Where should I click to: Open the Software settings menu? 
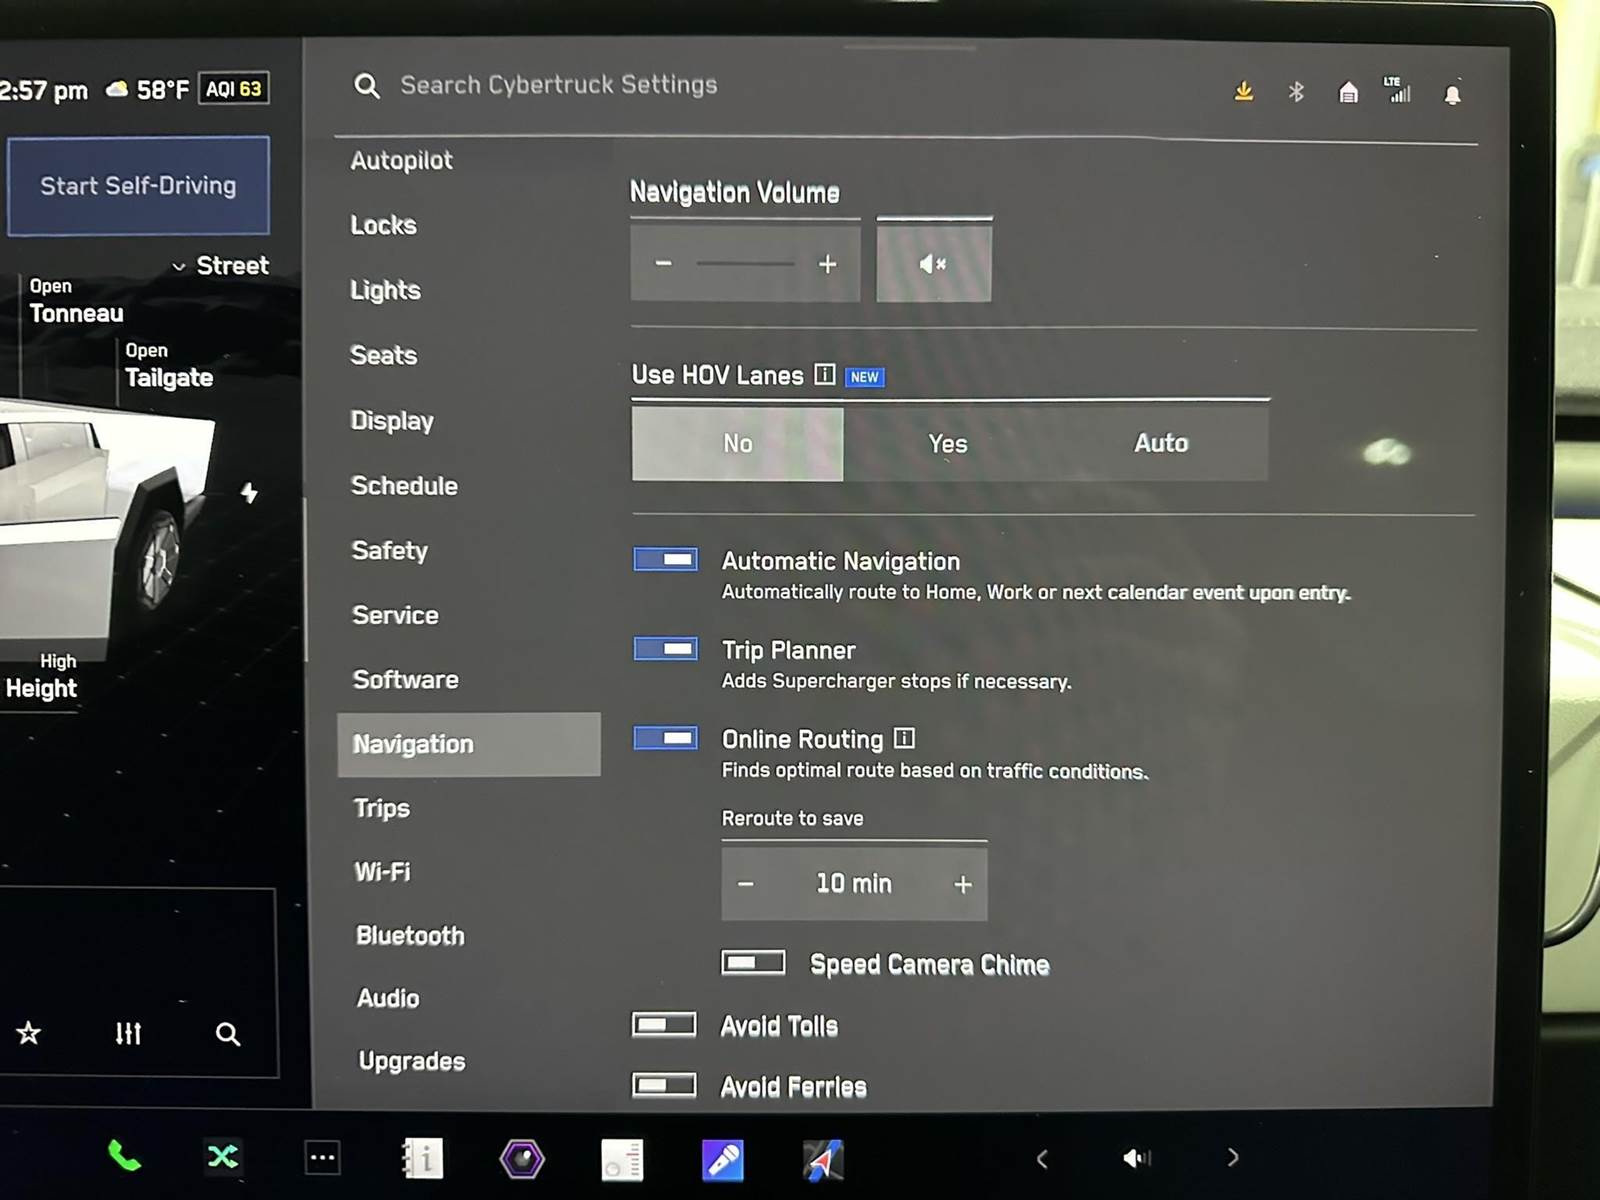405,680
